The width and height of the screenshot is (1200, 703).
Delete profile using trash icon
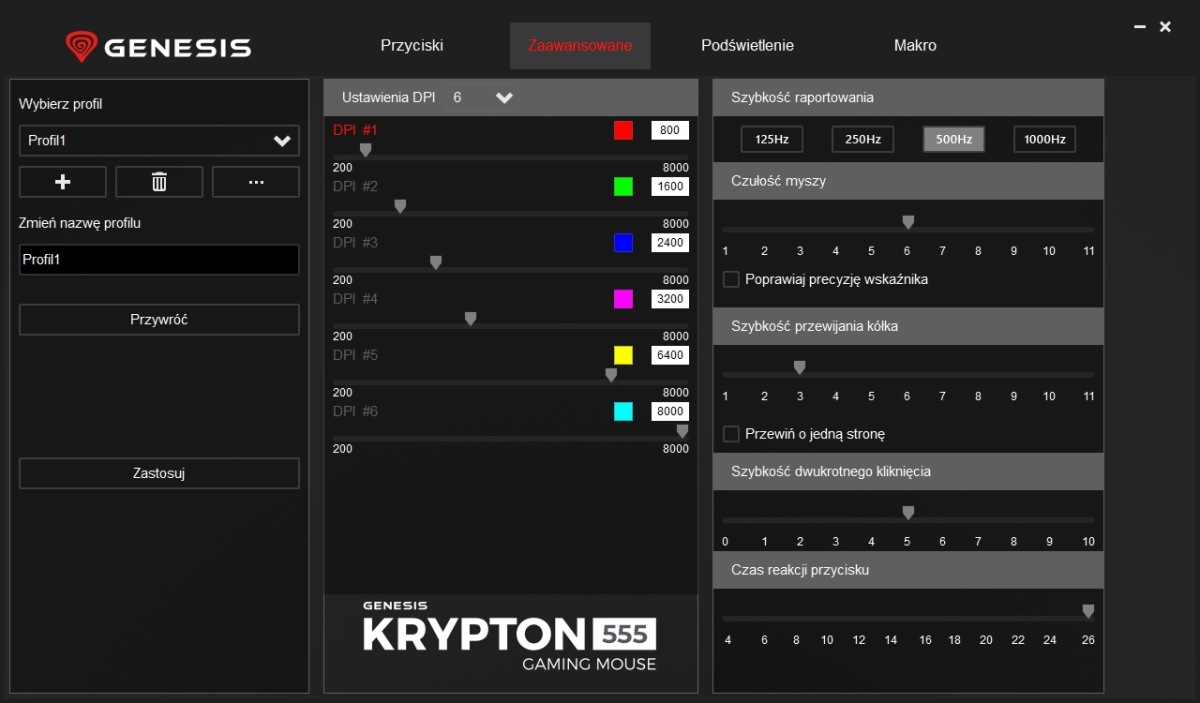(x=159, y=182)
